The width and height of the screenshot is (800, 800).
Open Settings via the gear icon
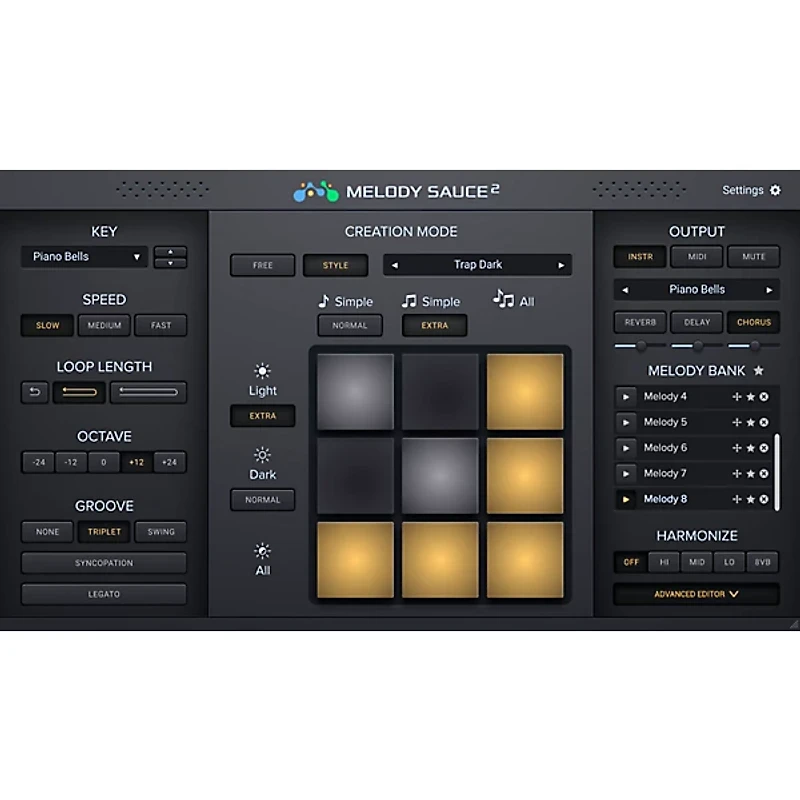(775, 189)
